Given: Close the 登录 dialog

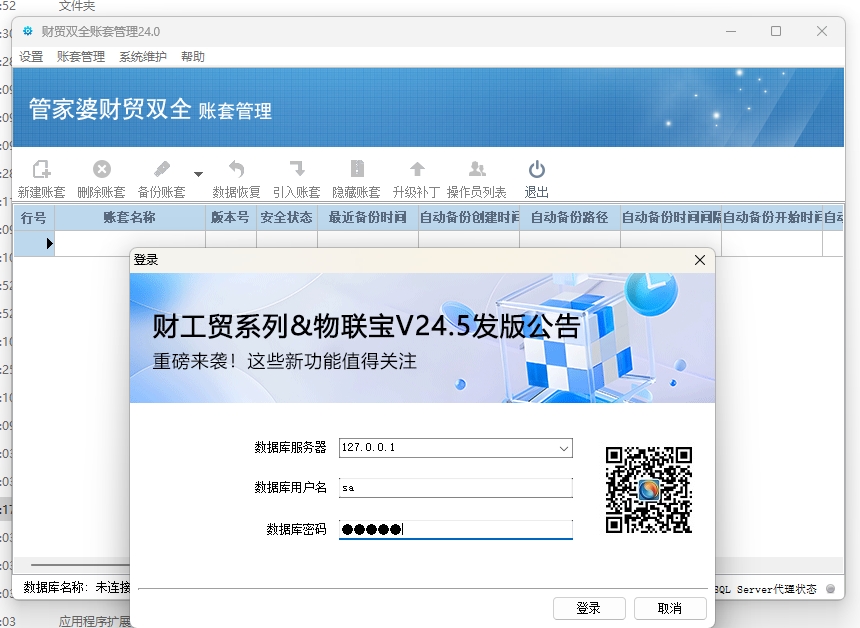Looking at the screenshot, I should (700, 260).
